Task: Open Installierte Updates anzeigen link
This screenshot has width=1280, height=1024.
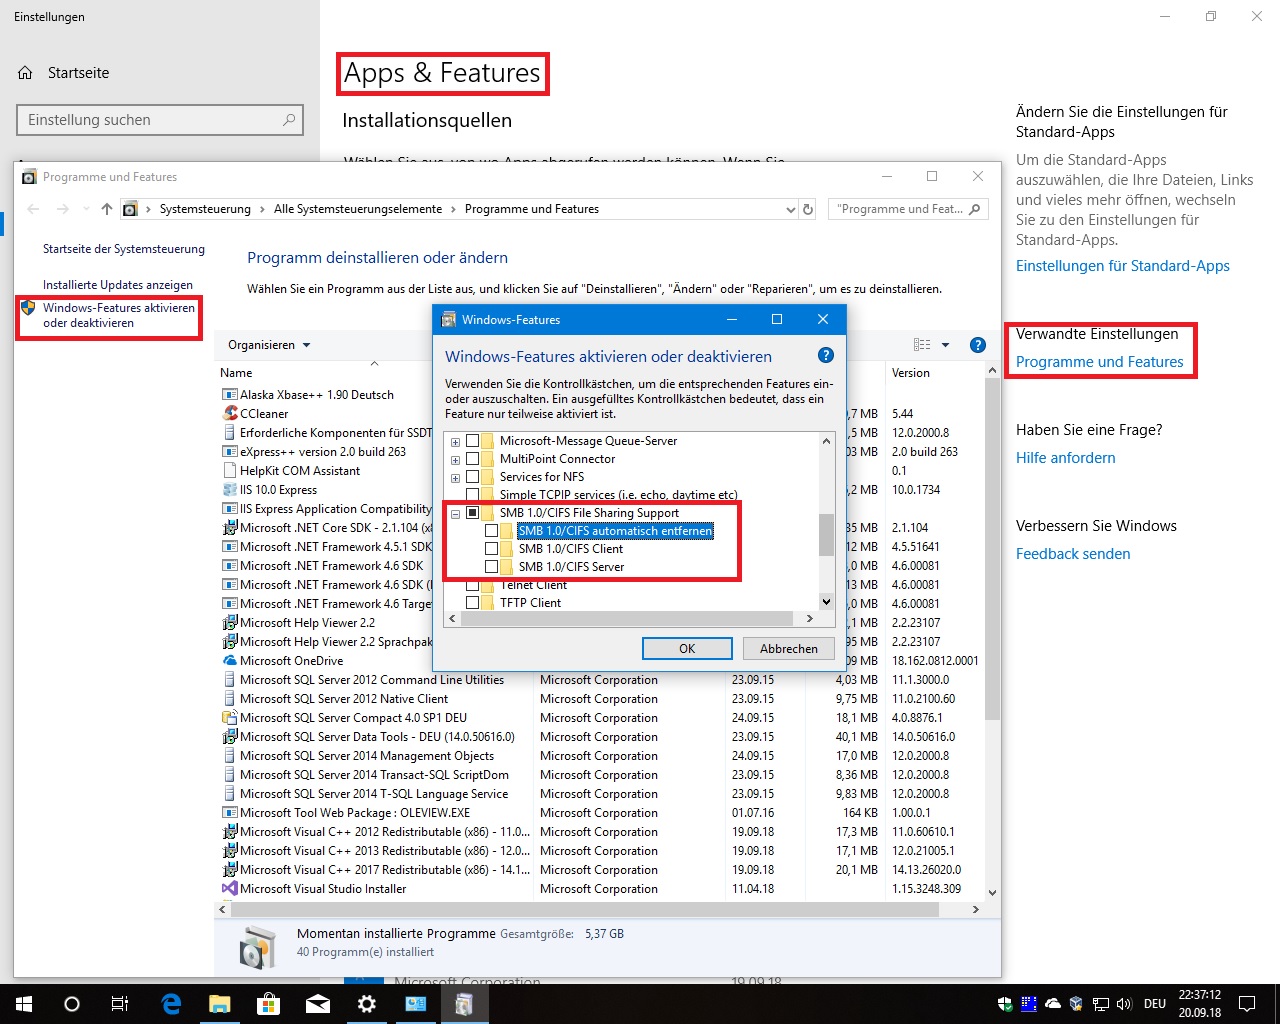Action: [118, 285]
